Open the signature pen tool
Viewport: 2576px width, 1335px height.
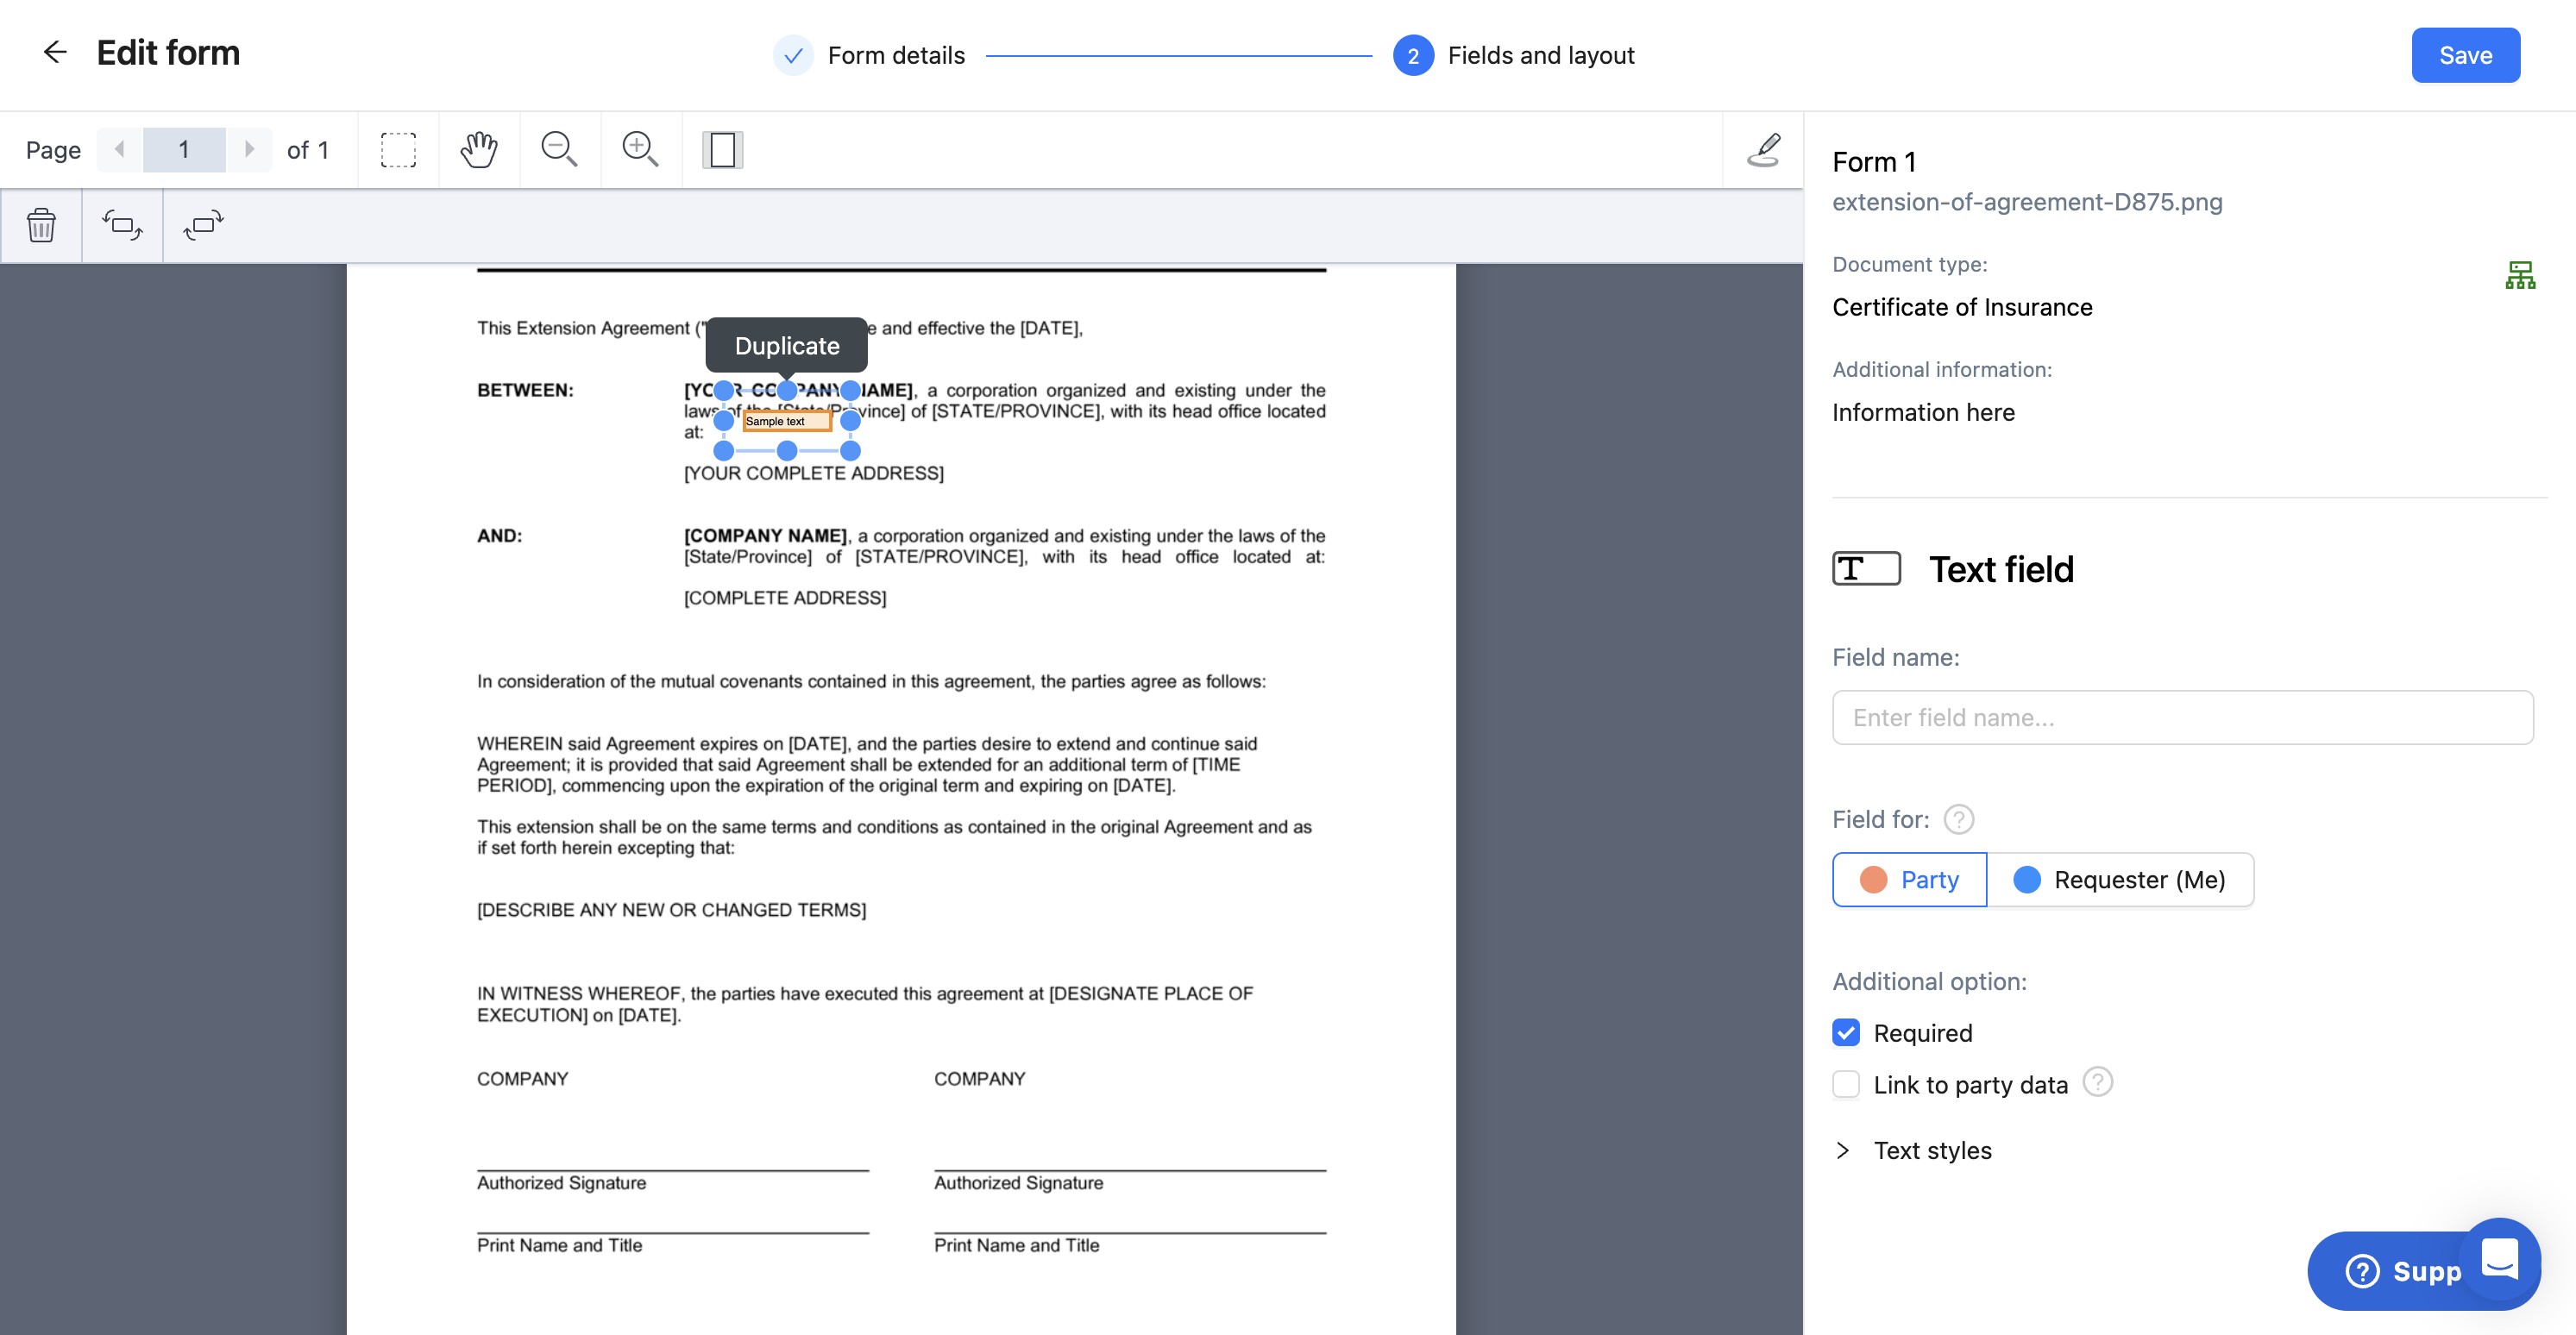point(1764,150)
